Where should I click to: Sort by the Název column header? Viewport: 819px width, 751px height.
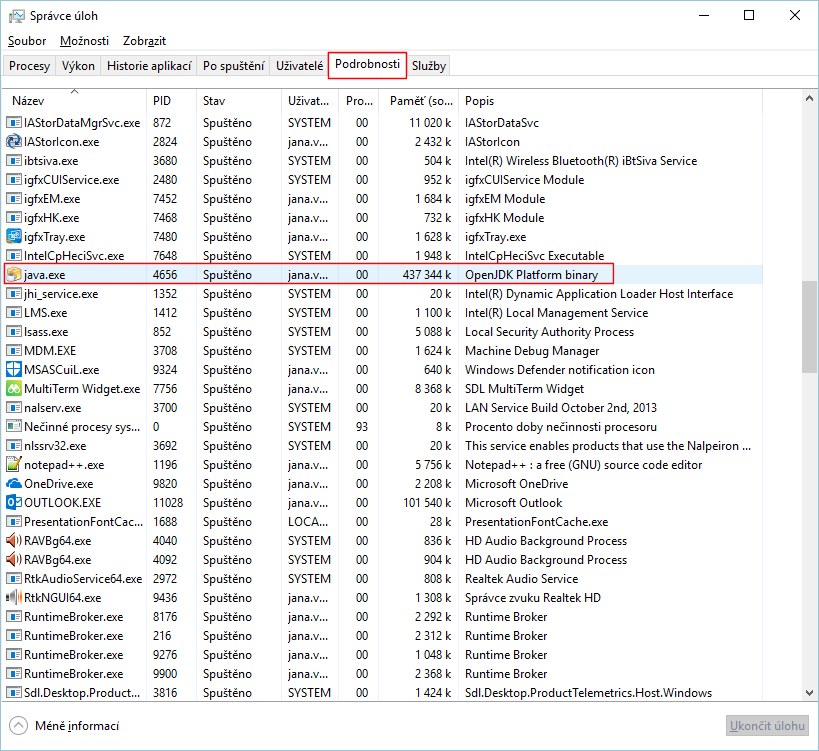point(75,101)
